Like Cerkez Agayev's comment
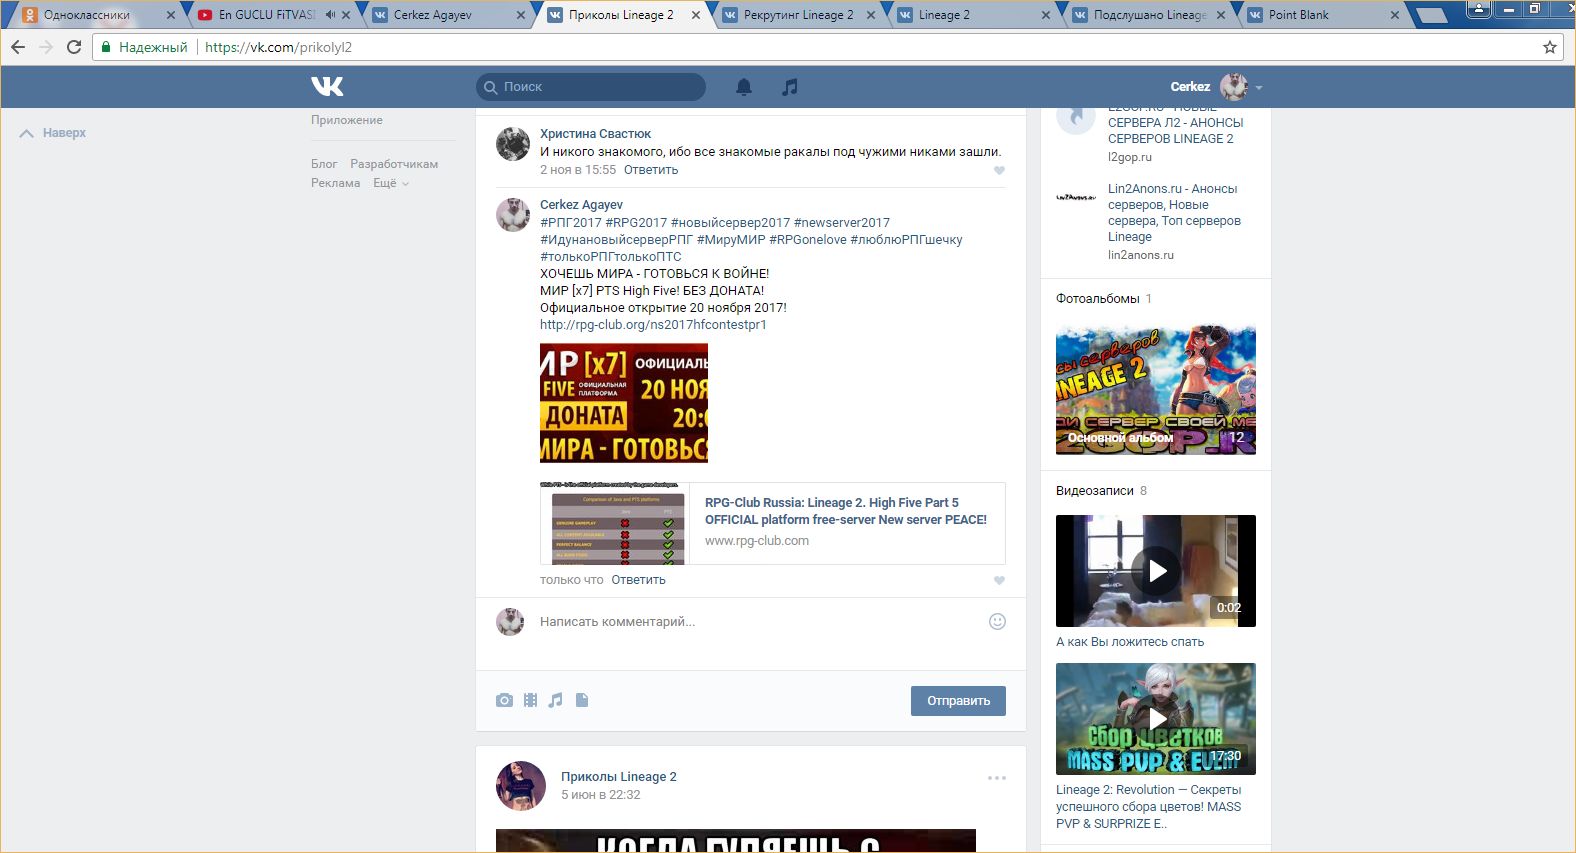The image size is (1576, 853). pyautogui.click(x=999, y=581)
